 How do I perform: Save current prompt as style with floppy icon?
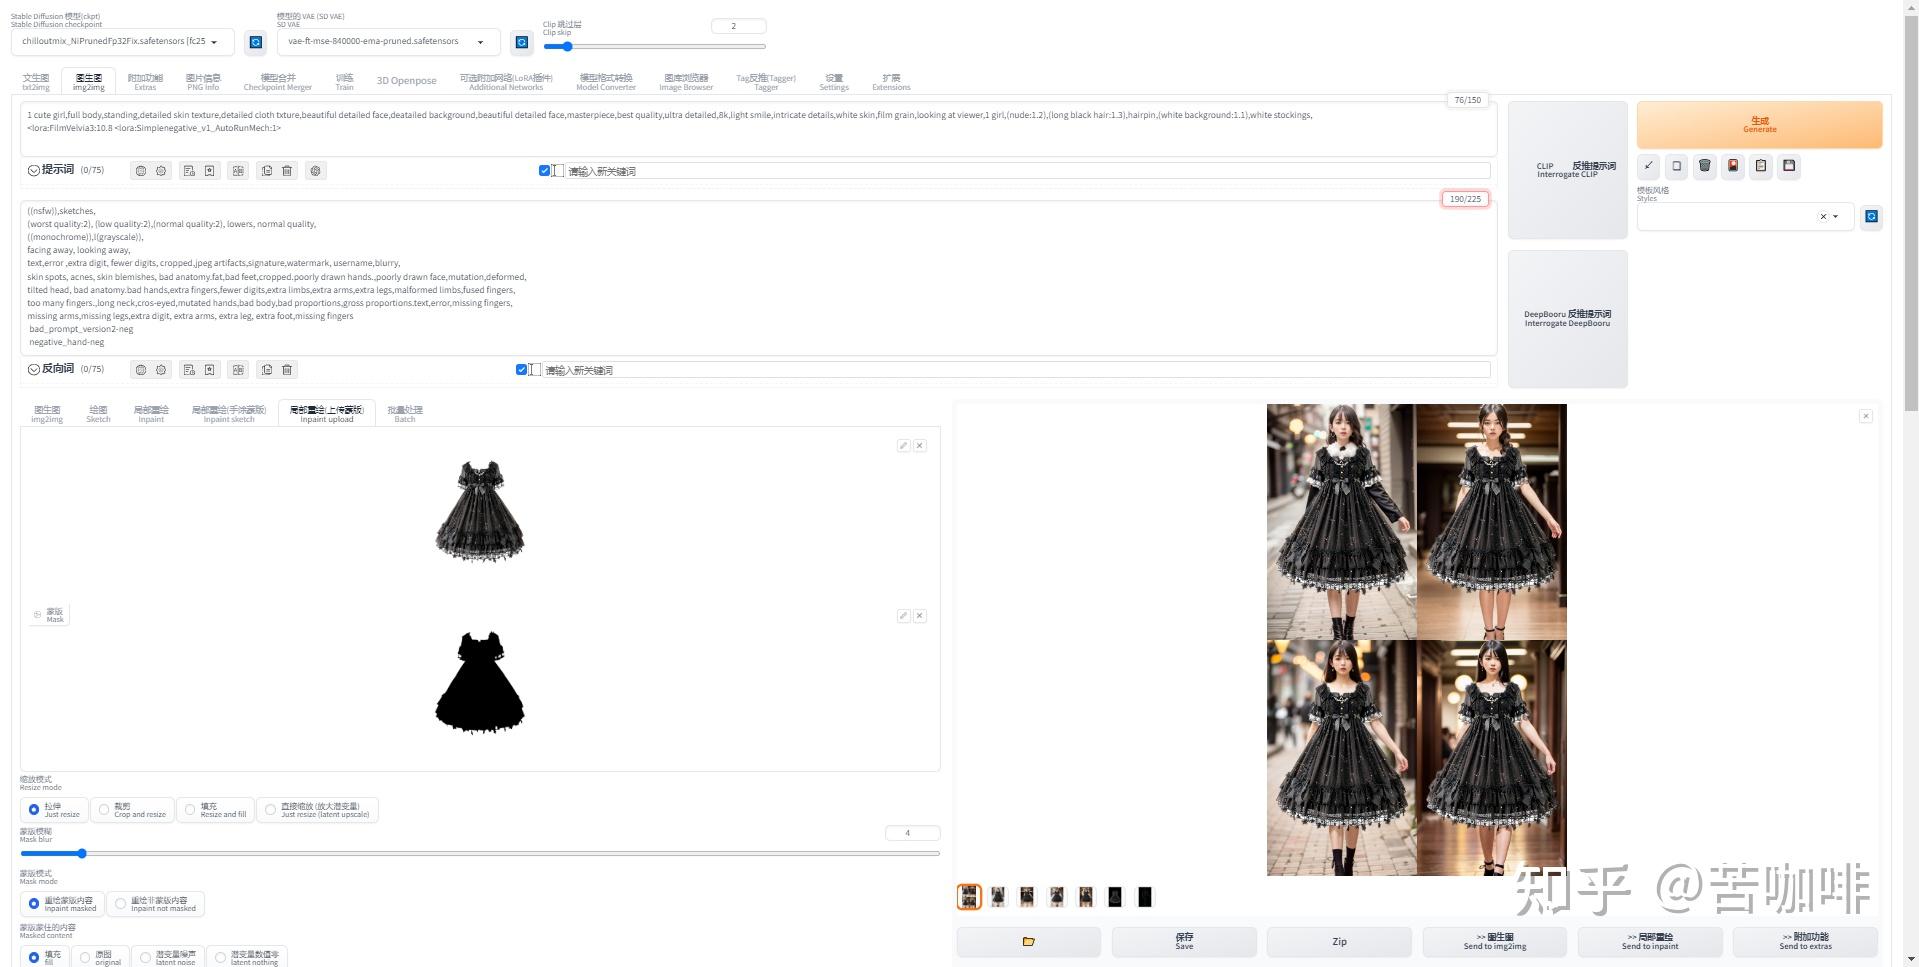[1789, 166]
